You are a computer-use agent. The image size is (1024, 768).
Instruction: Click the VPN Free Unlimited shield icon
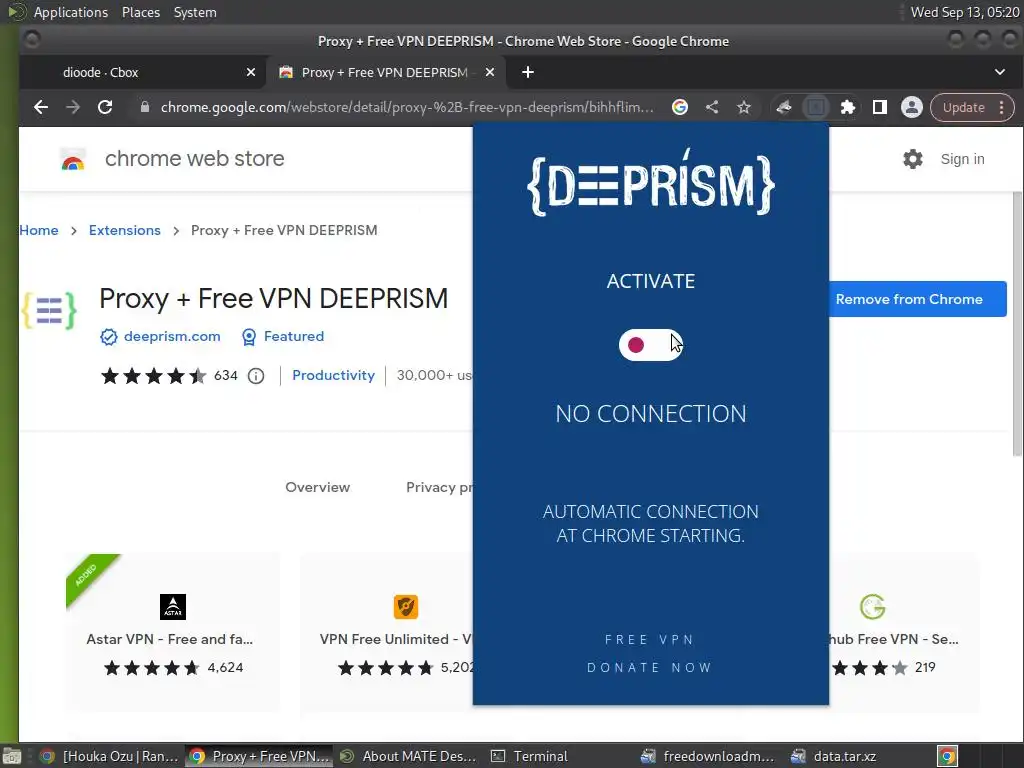click(x=406, y=607)
